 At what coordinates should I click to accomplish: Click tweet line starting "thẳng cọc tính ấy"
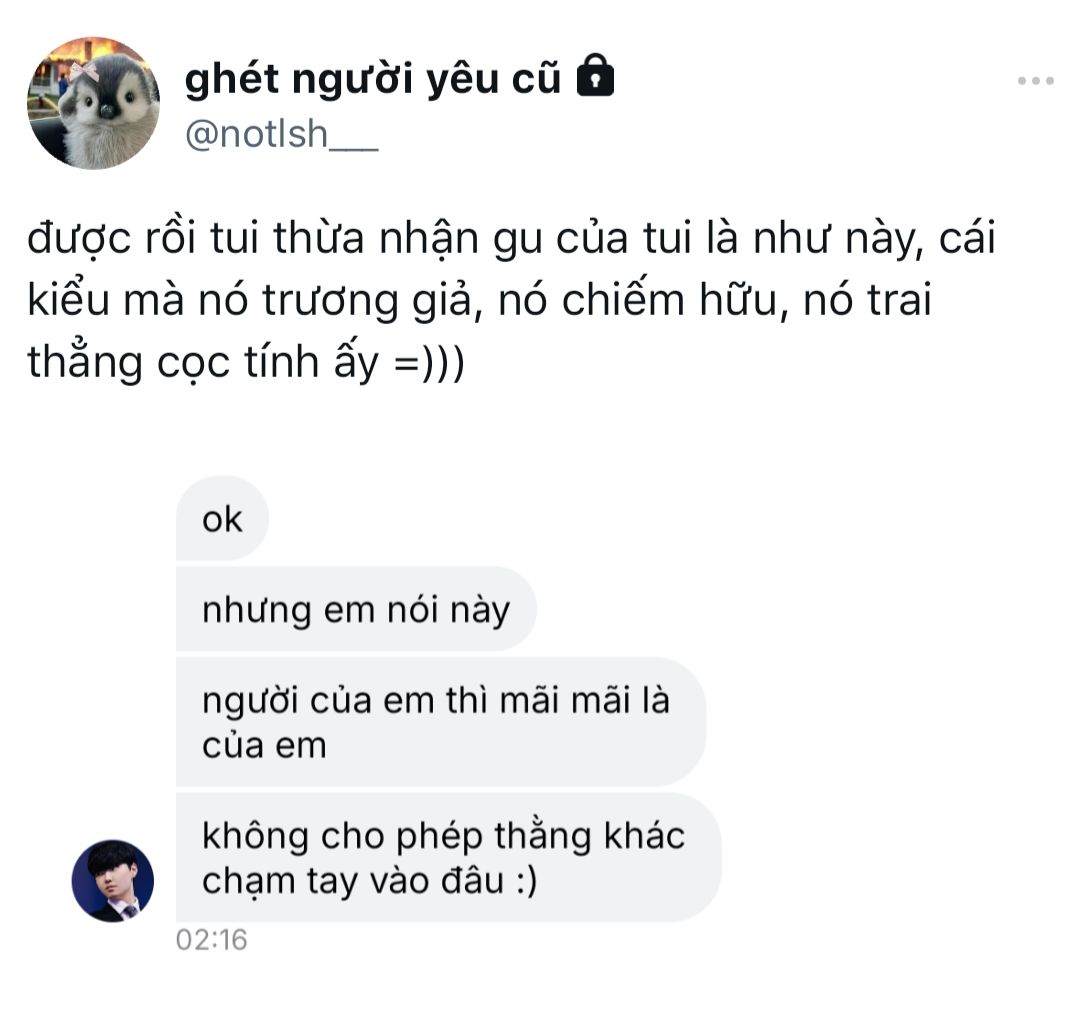pyautogui.click(x=246, y=362)
